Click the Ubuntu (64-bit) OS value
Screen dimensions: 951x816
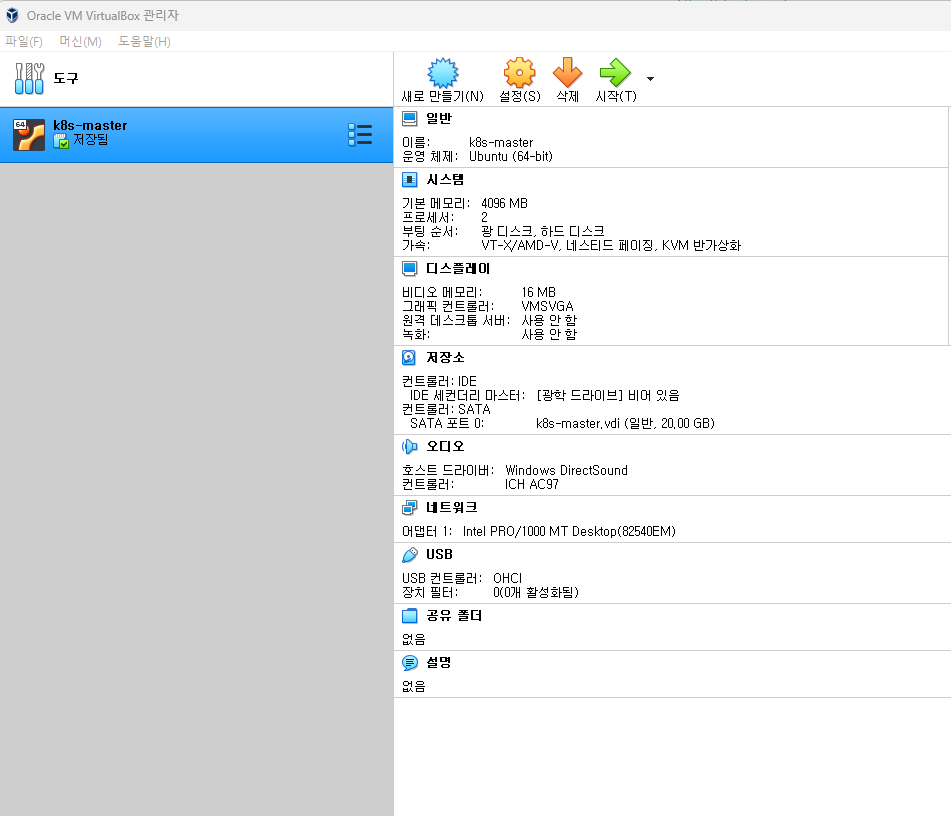point(511,157)
